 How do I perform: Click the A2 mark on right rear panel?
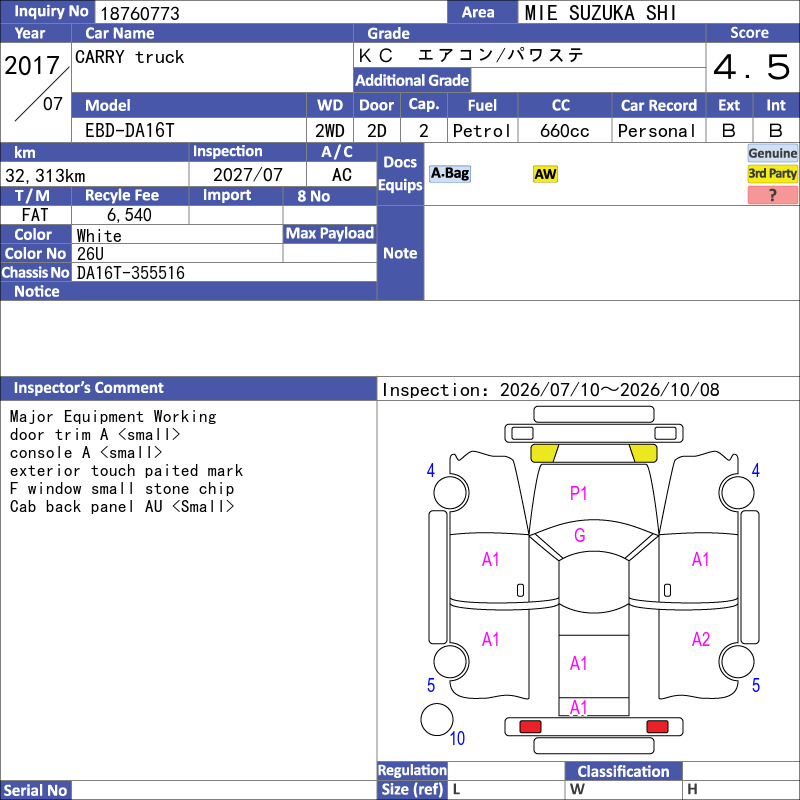coord(701,639)
